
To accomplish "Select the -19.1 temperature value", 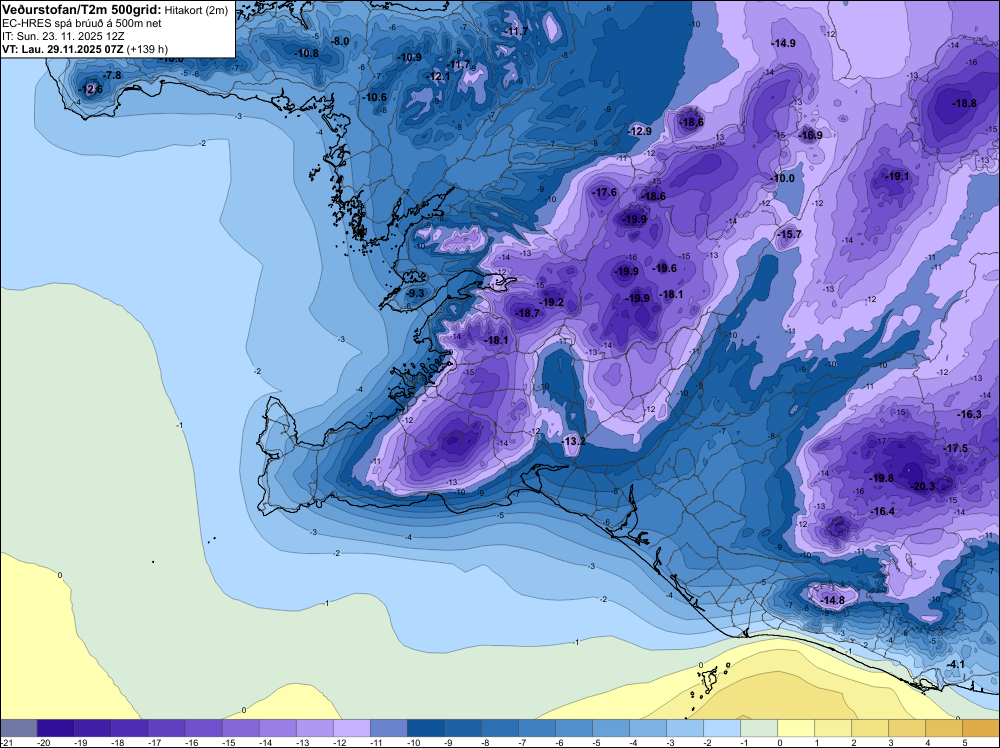I will pos(898,177).
